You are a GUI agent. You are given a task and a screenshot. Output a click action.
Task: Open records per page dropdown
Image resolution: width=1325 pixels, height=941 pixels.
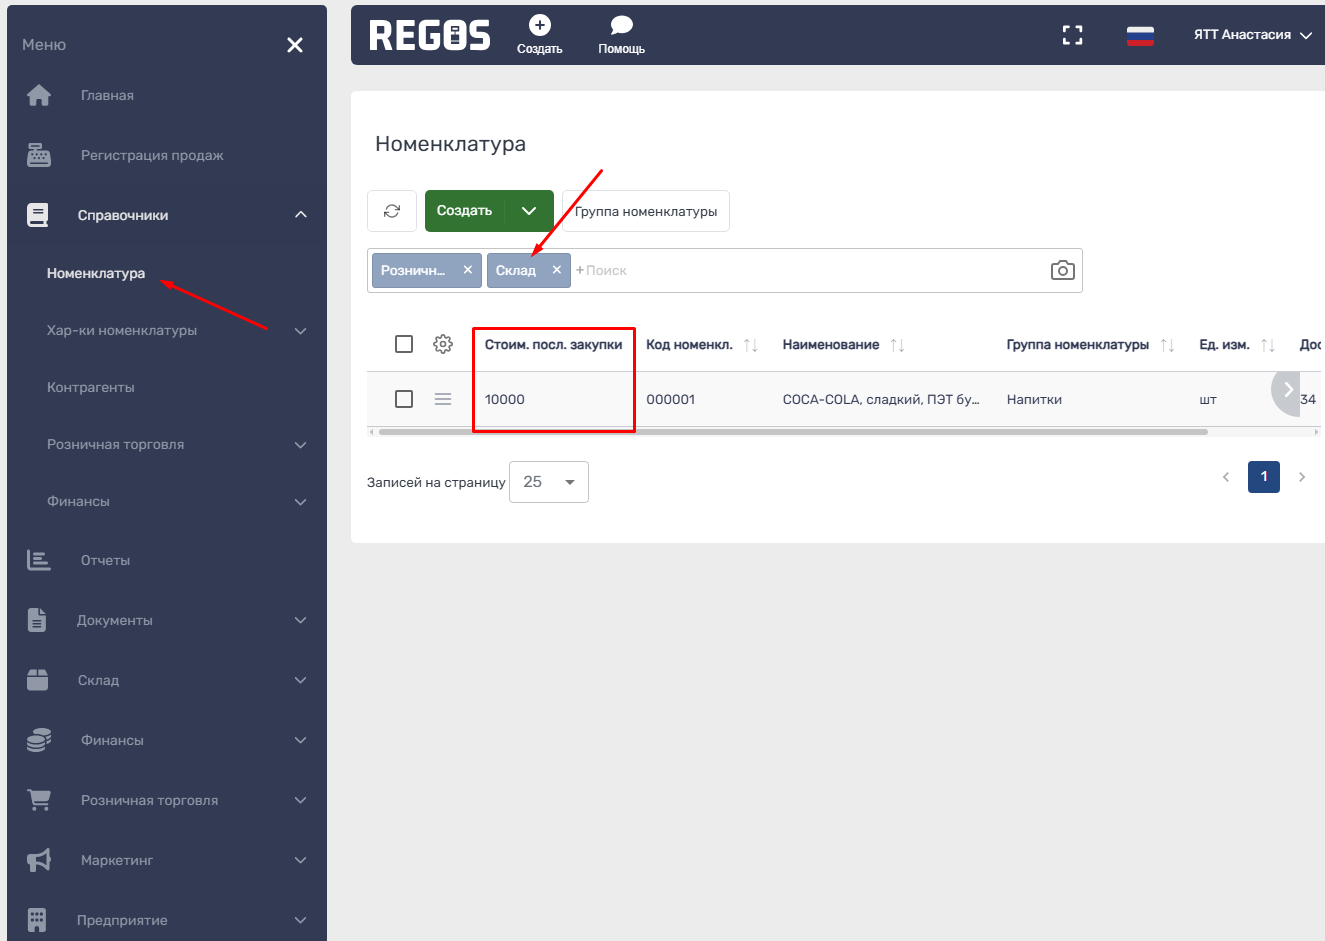548,482
